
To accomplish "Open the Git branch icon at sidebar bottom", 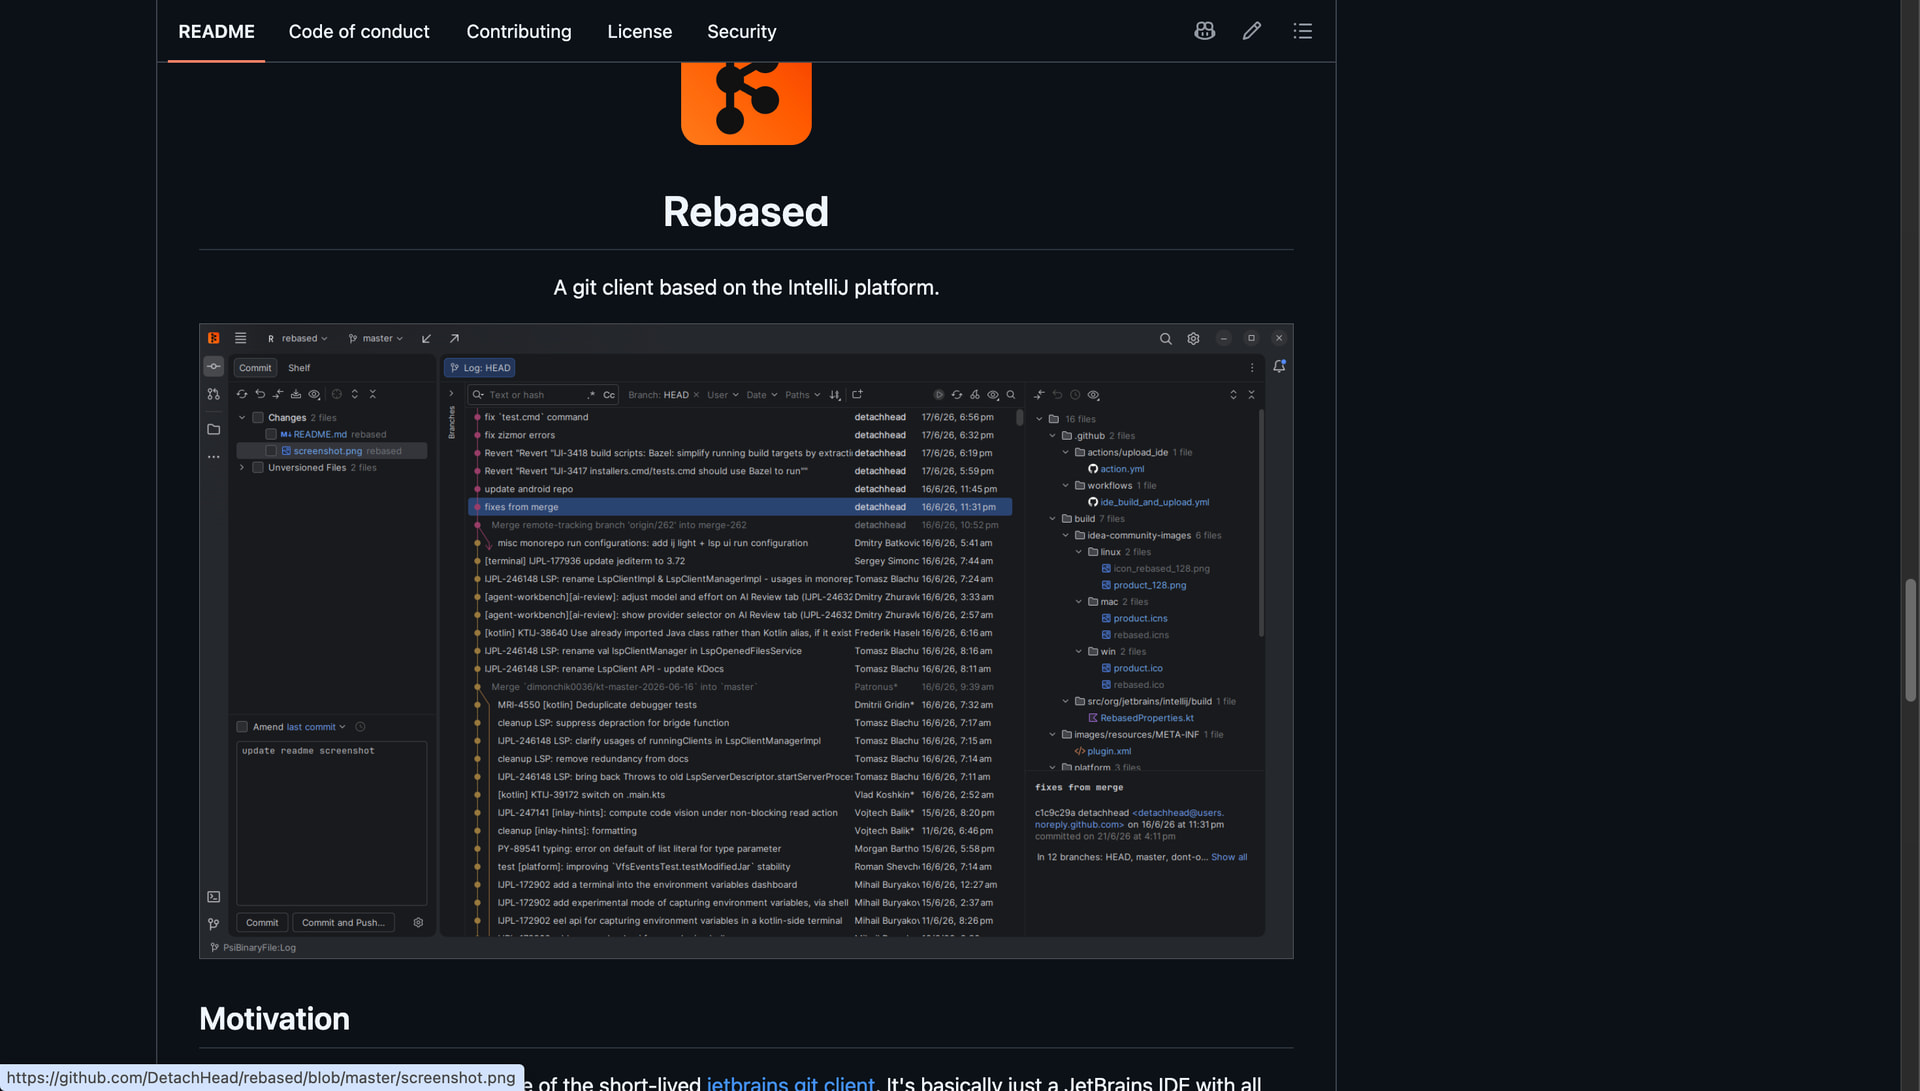I will click(214, 924).
